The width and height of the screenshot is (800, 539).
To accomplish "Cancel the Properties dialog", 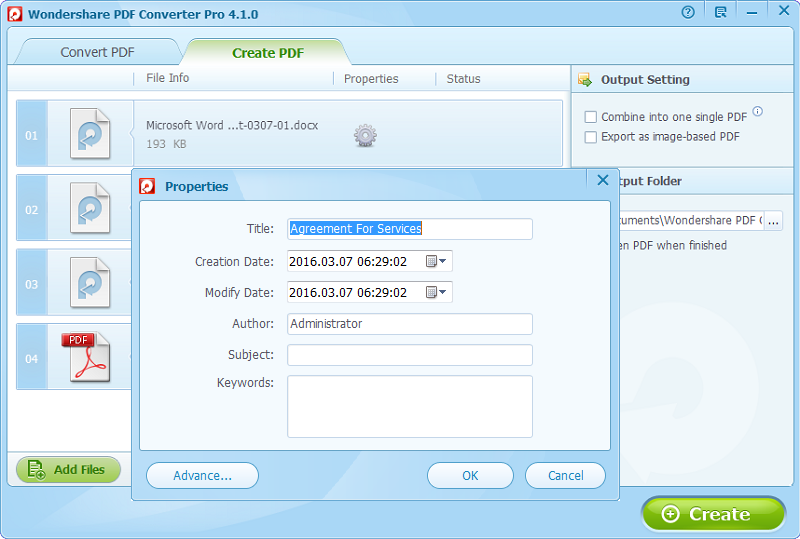I will coord(565,476).
